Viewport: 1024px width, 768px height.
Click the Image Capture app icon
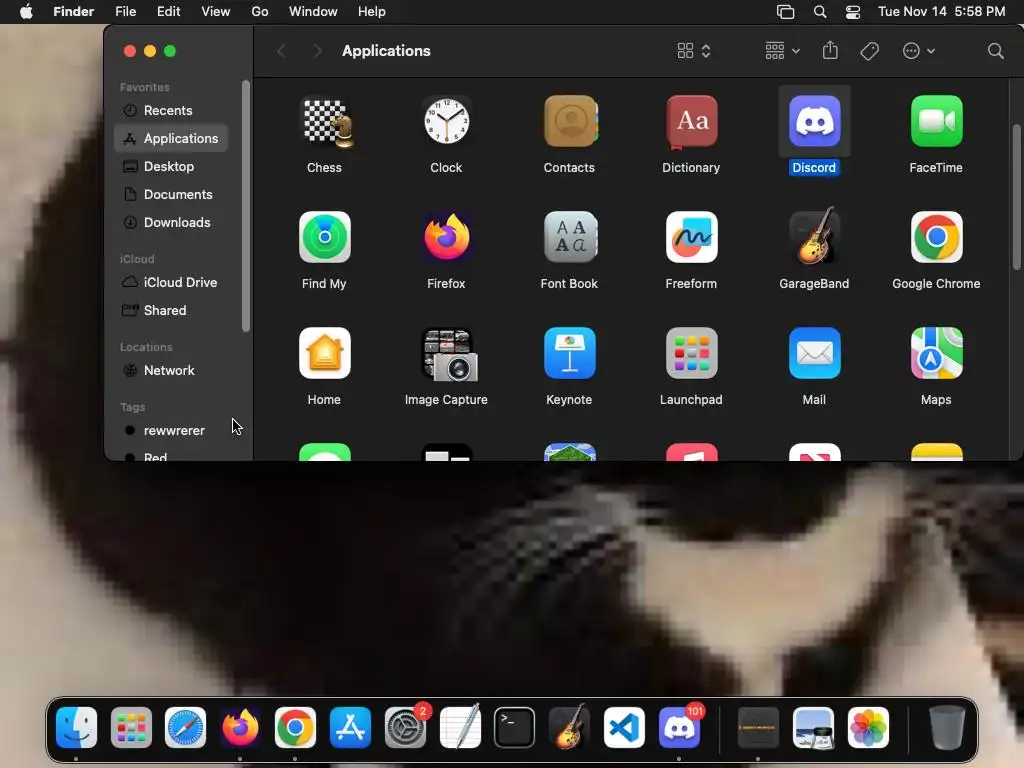(448, 355)
